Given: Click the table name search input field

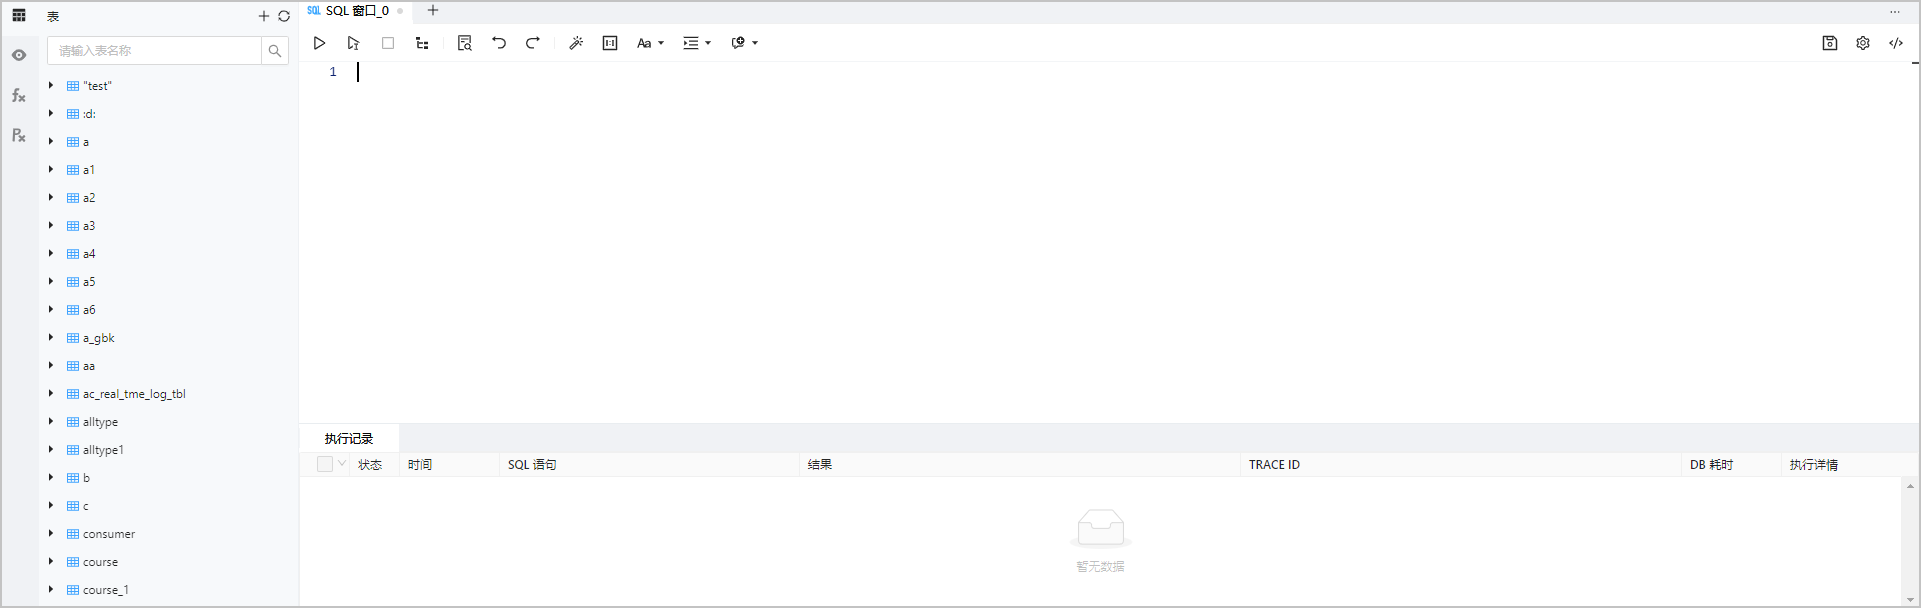Looking at the screenshot, I should [155, 50].
